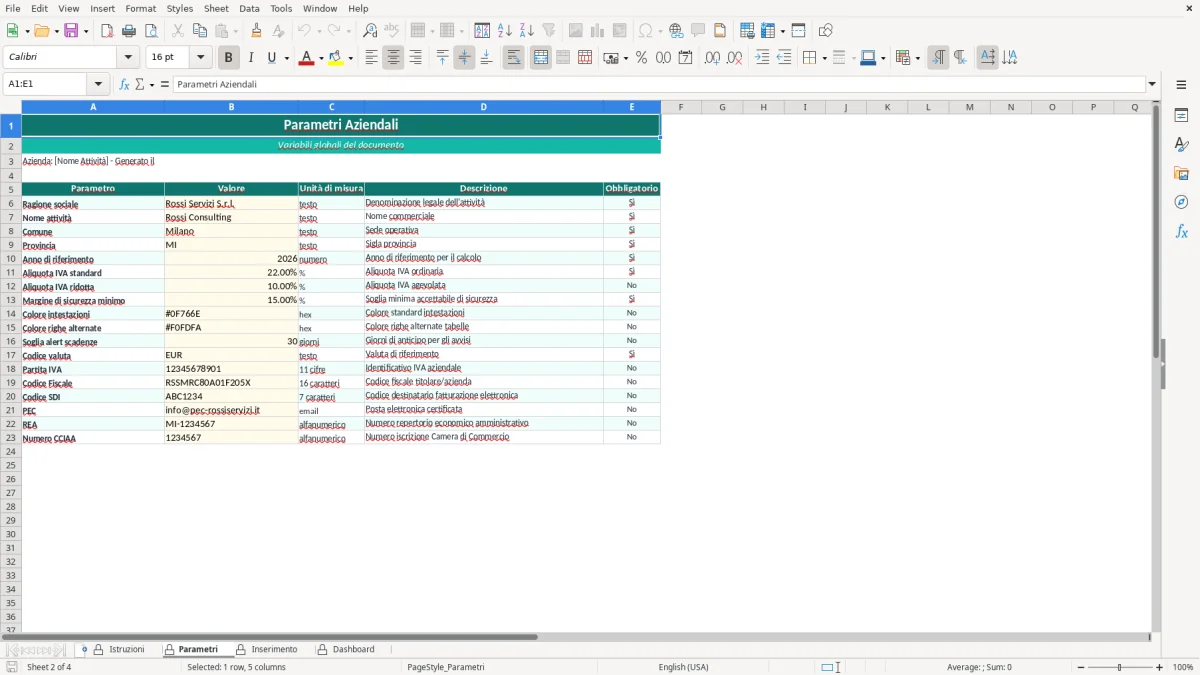The image size is (1200, 675).
Task: Click the Headers and Footers icon
Action: click(720, 31)
